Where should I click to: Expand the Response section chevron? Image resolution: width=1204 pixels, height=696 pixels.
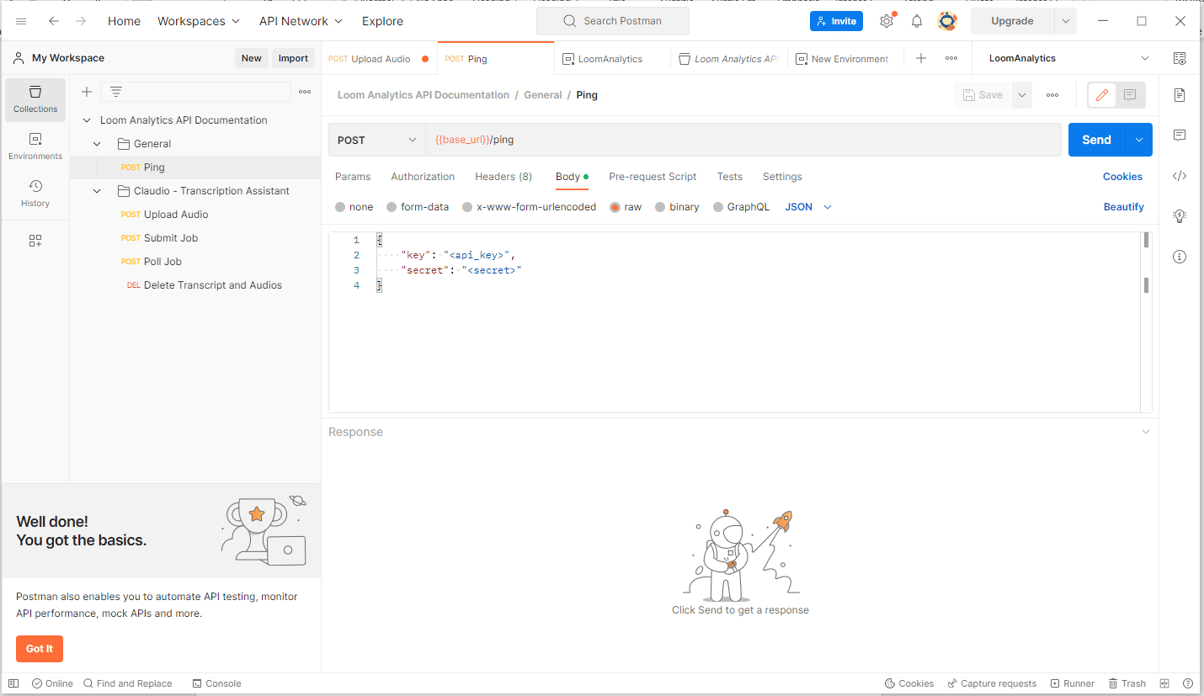click(1146, 432)
